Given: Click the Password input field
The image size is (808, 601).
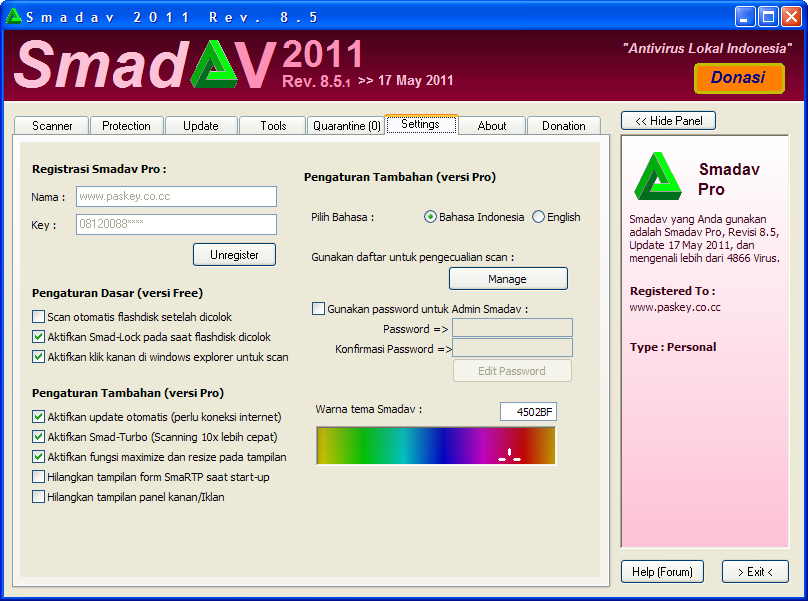Looking at the screenshot, I should (512, 328).
